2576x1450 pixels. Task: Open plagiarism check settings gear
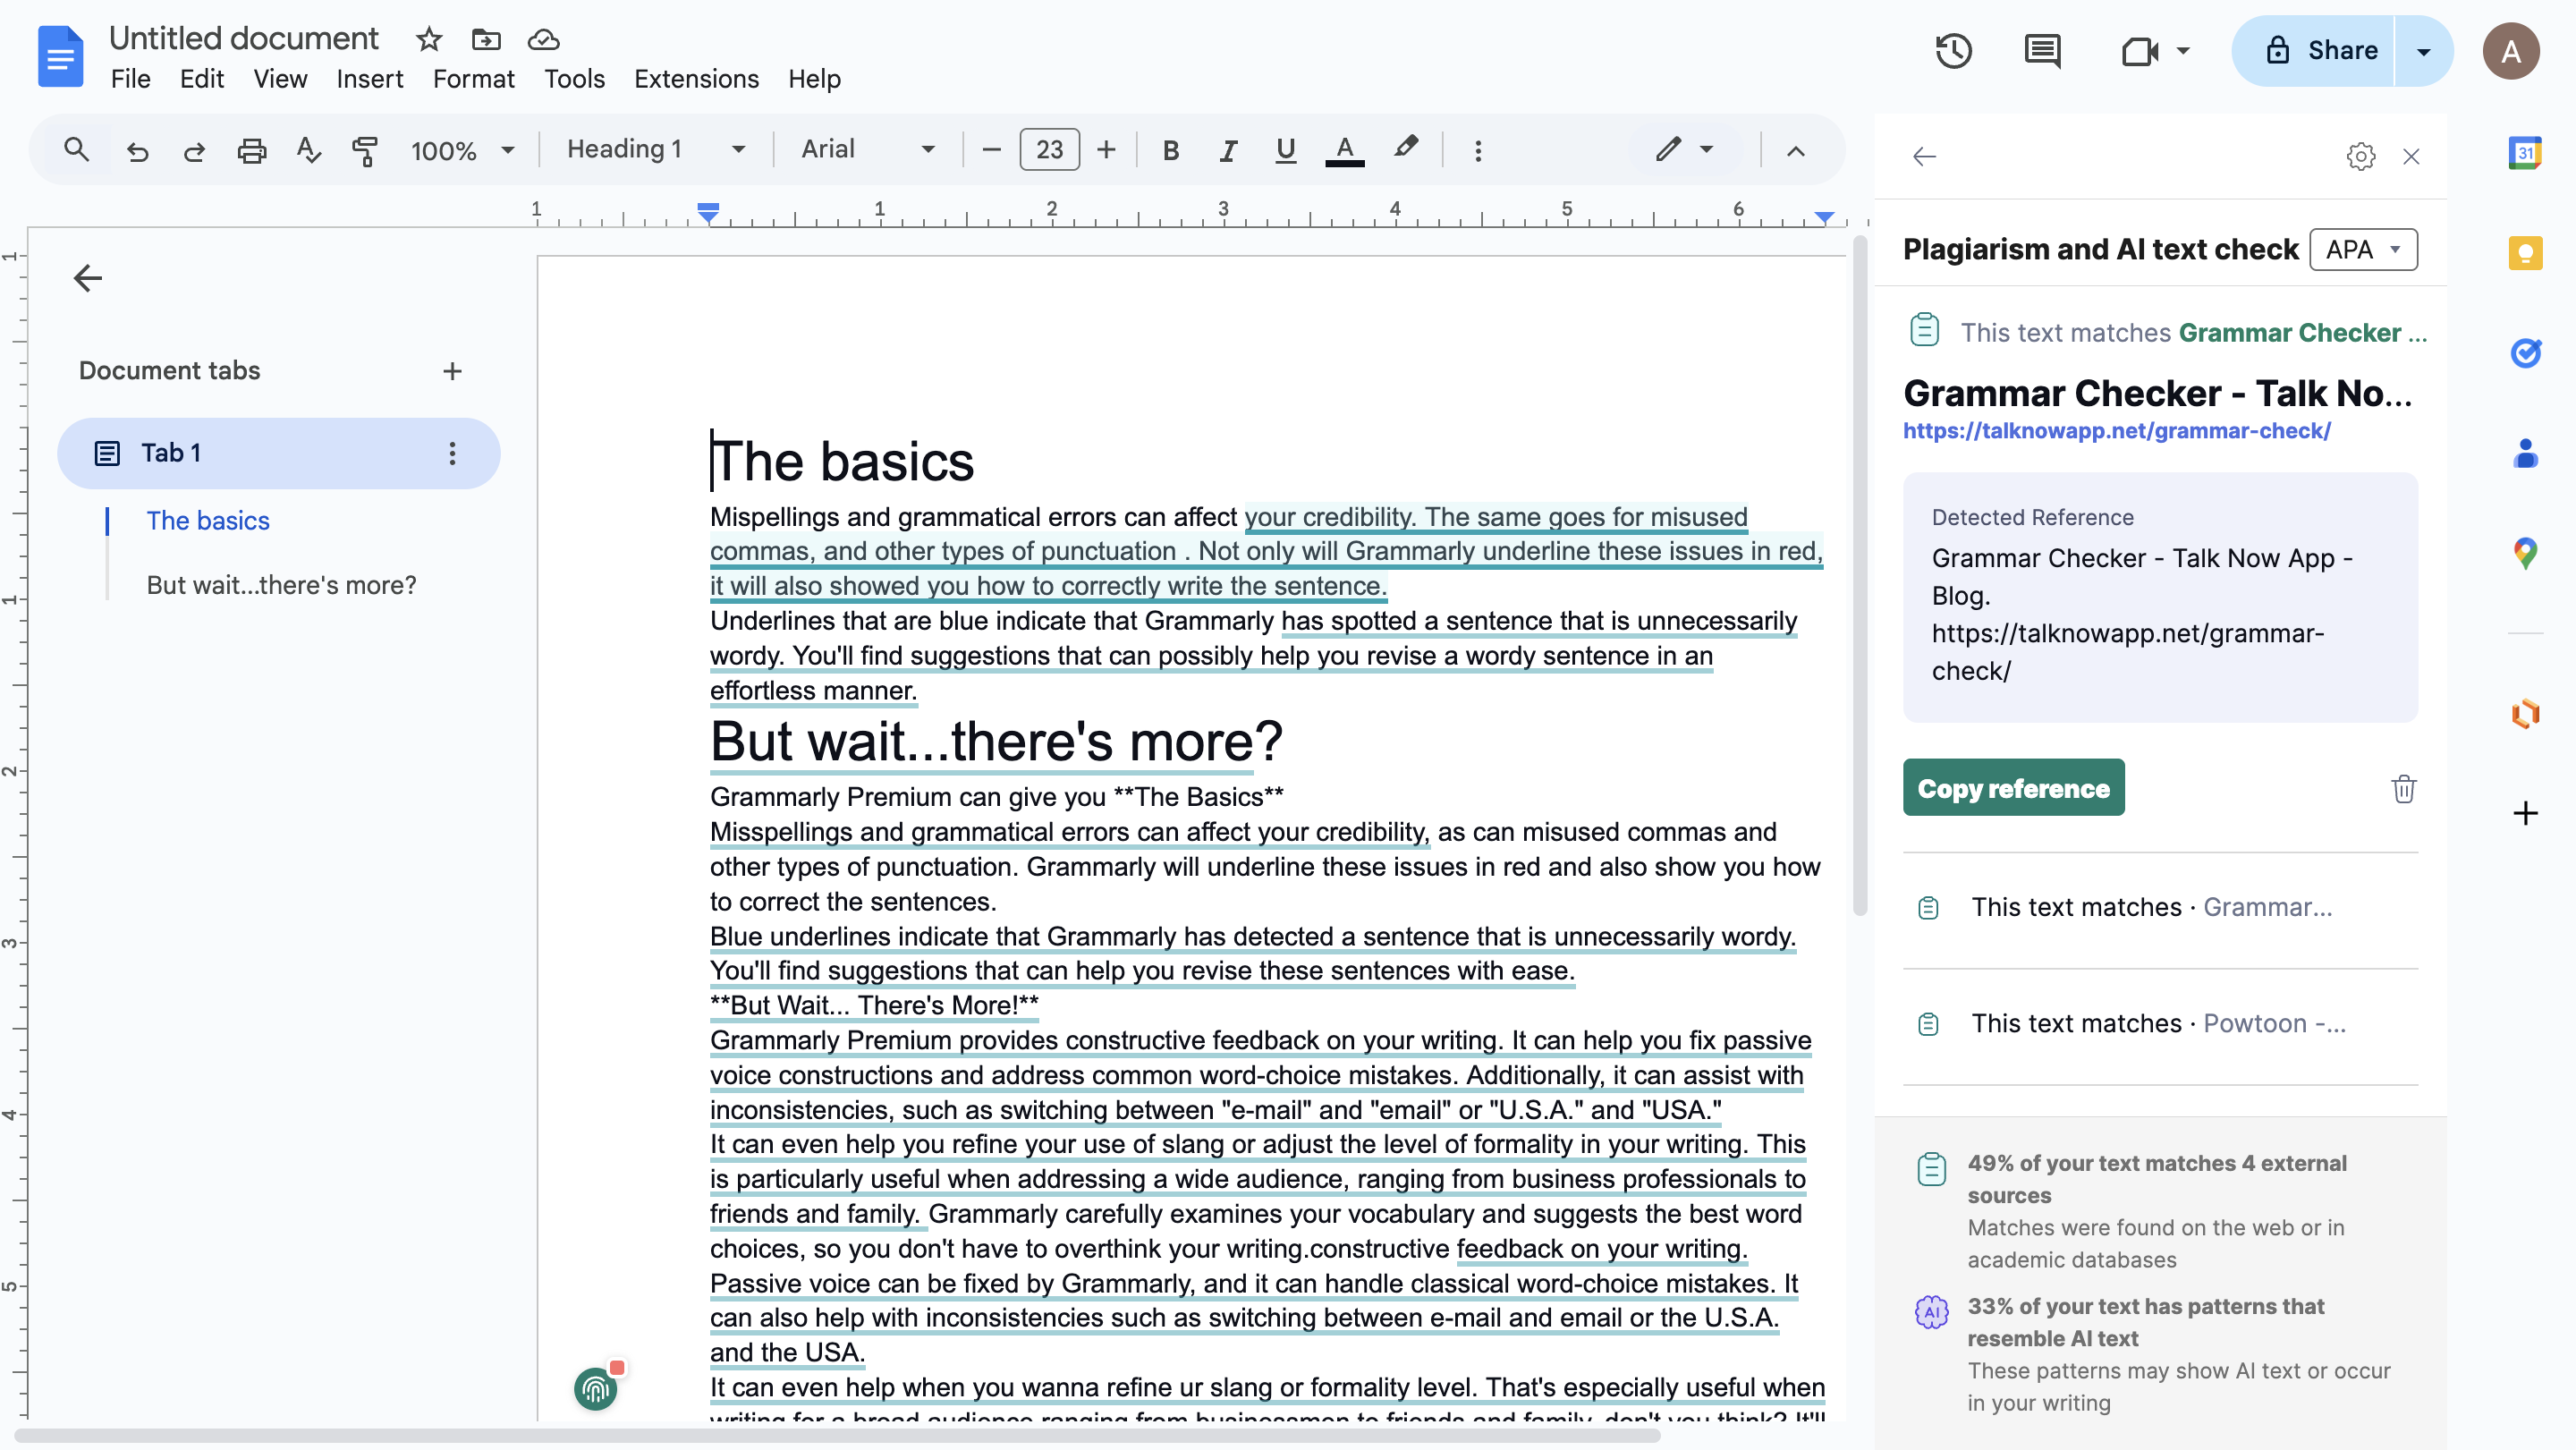click(2360, 156)
